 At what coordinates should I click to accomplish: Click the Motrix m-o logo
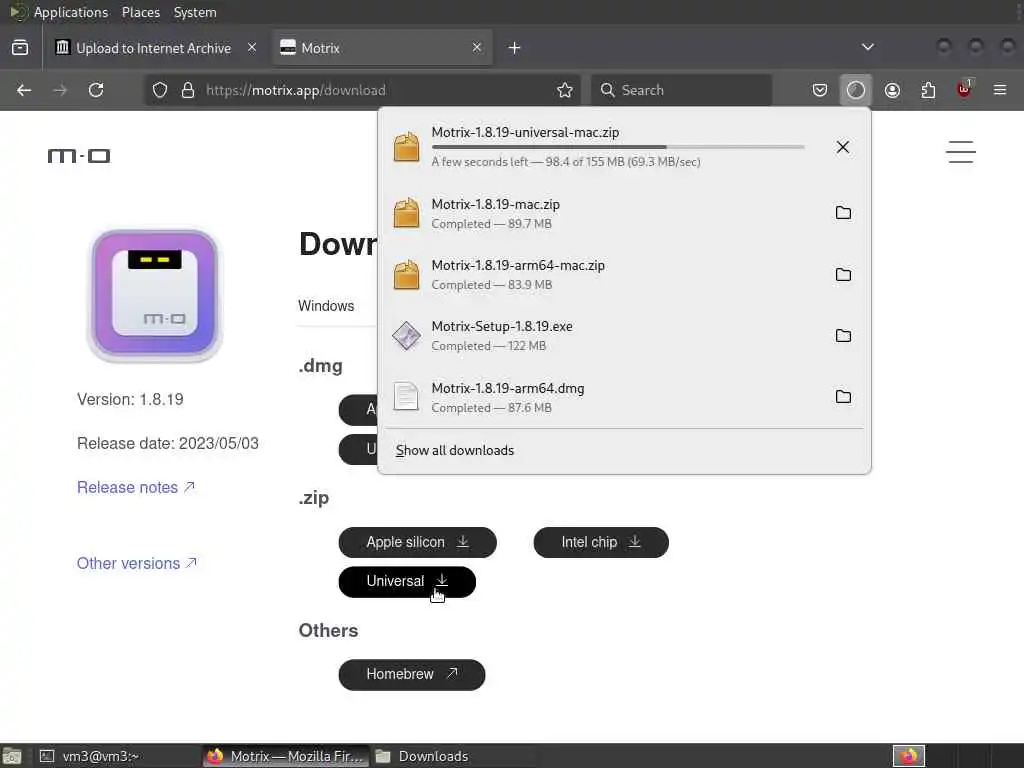point(79,155)
